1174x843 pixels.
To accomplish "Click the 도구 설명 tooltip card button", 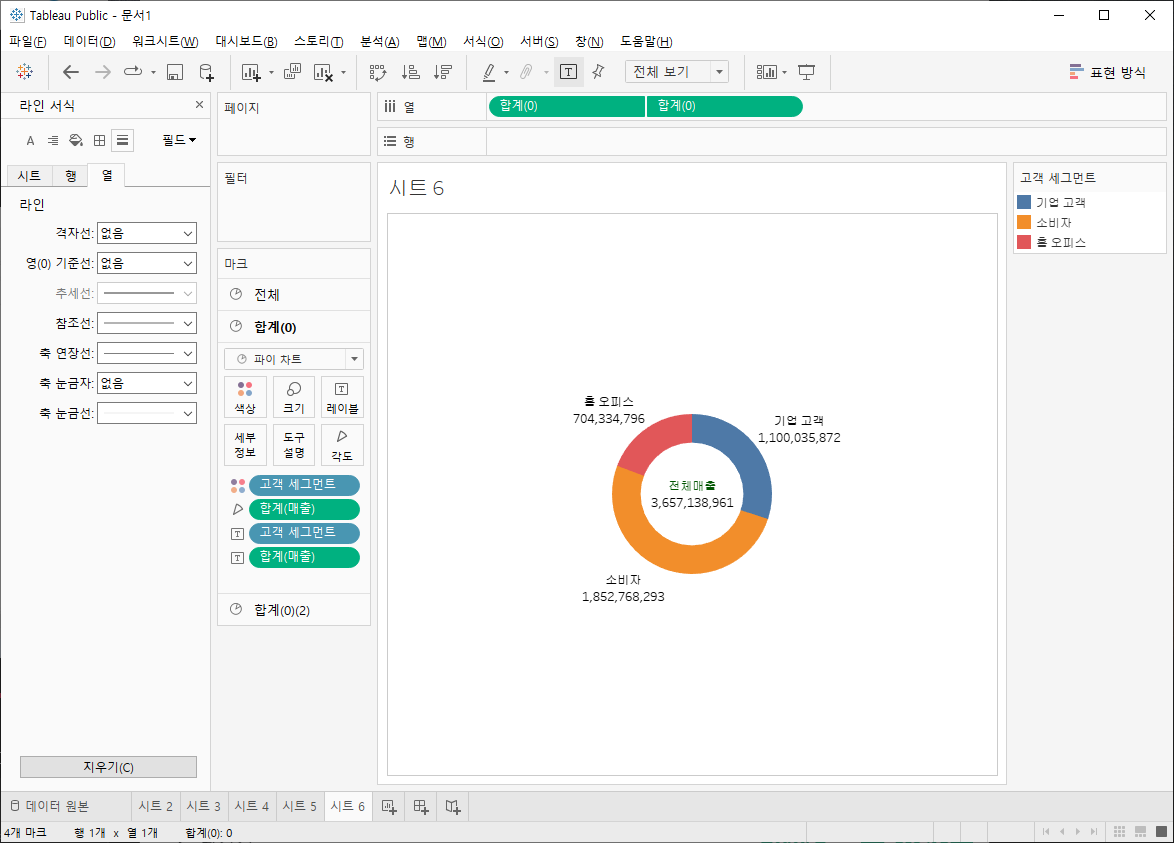I will coord(294,445).
